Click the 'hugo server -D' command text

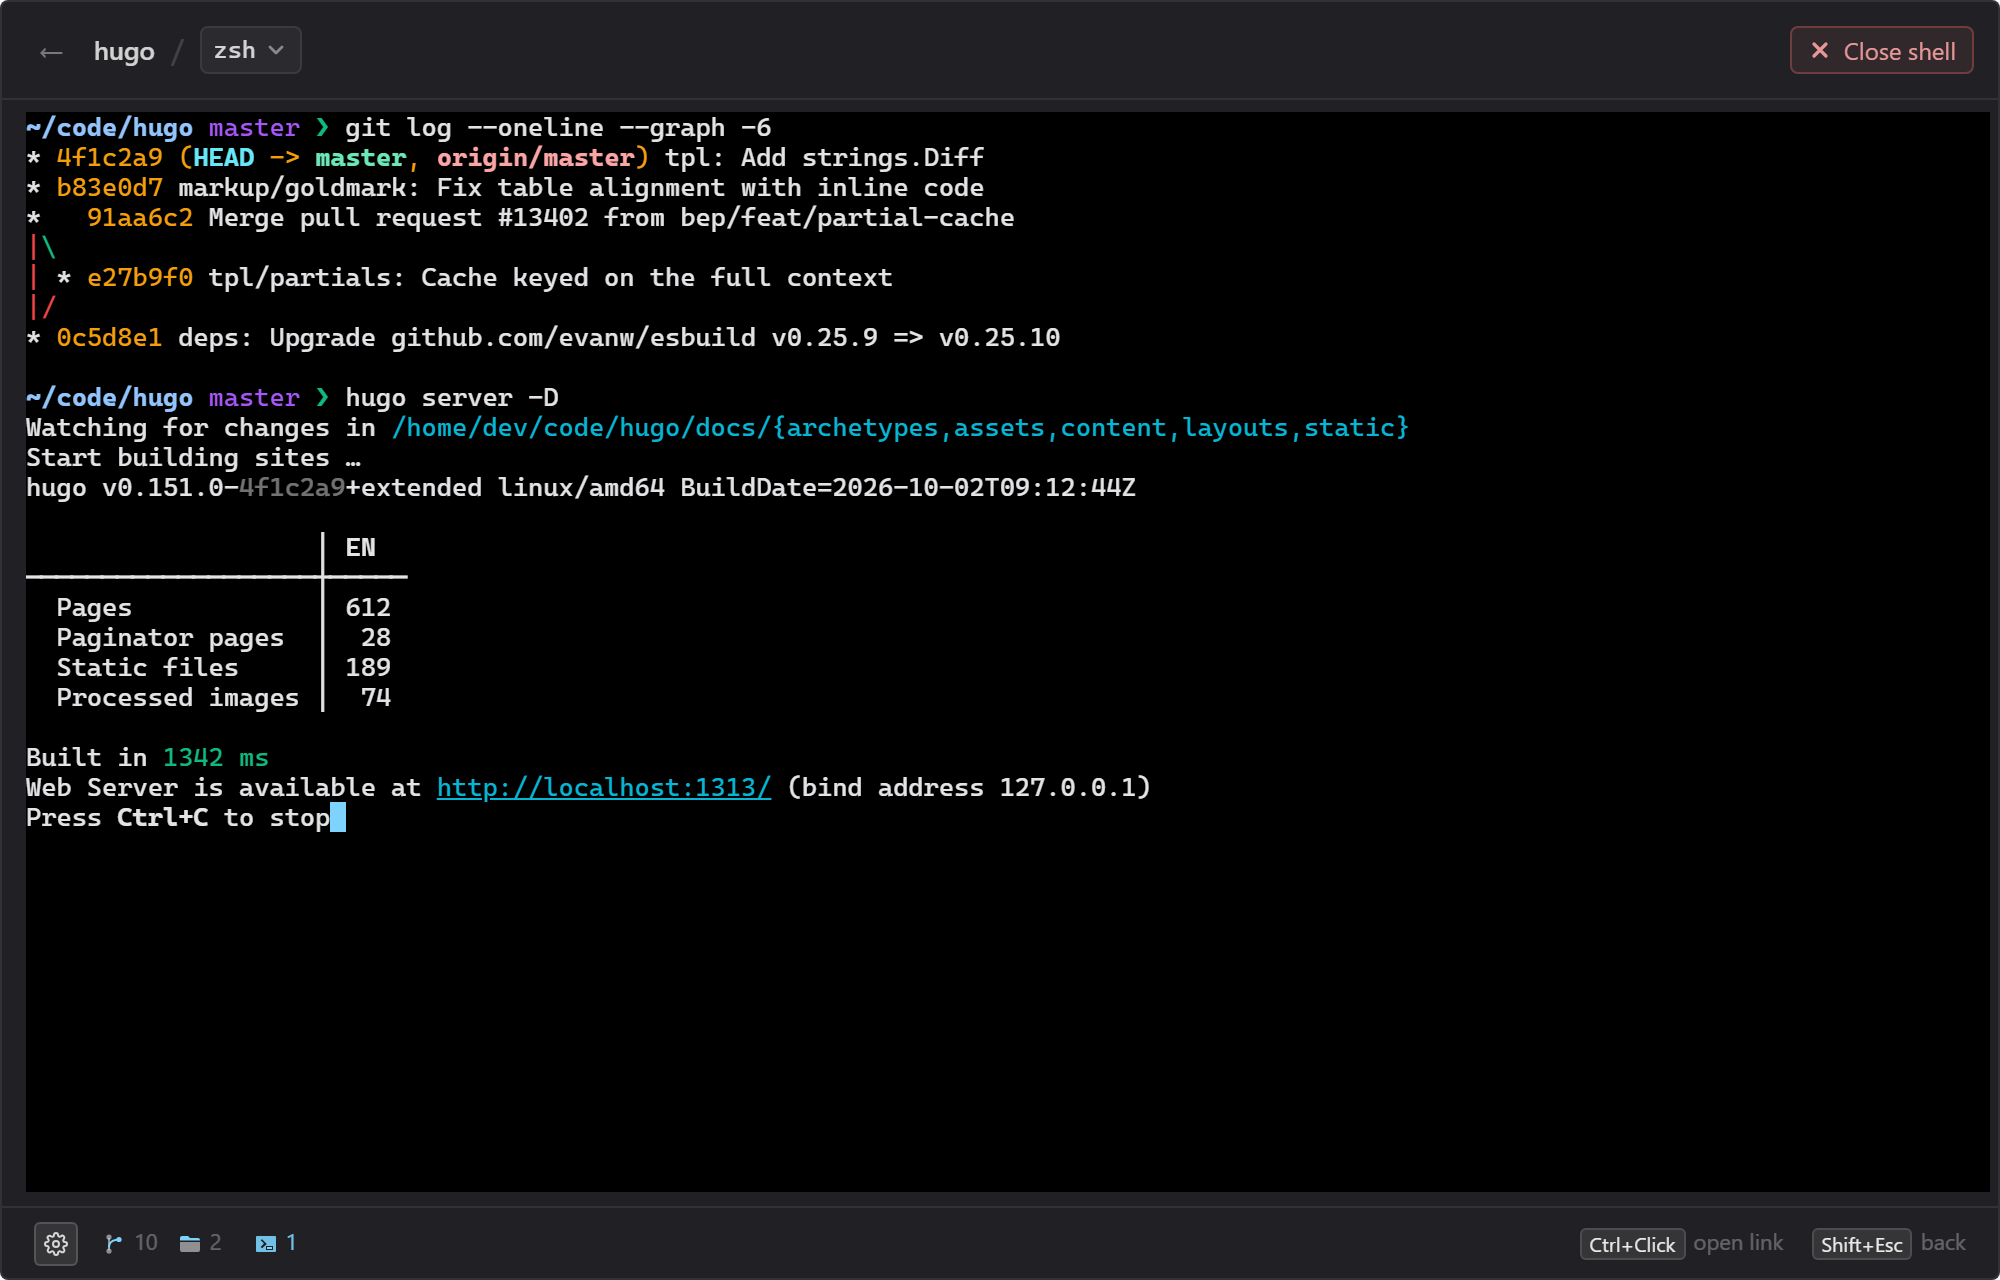452,398
